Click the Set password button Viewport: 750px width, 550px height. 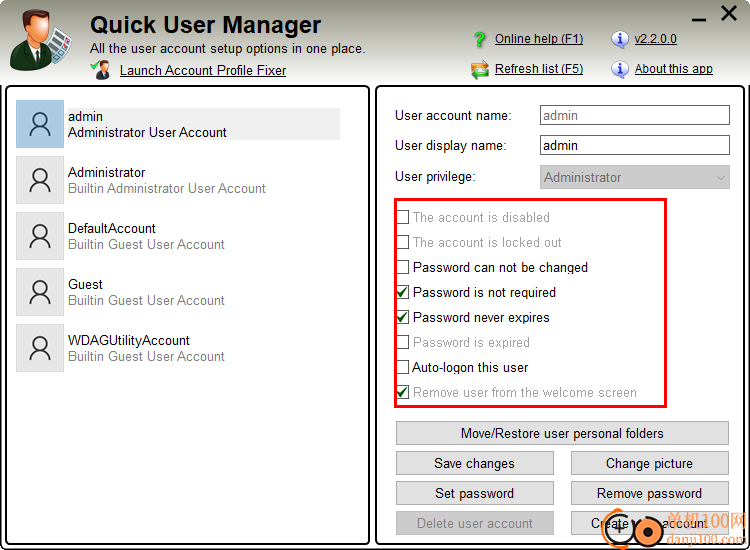[x=474, y=493]
